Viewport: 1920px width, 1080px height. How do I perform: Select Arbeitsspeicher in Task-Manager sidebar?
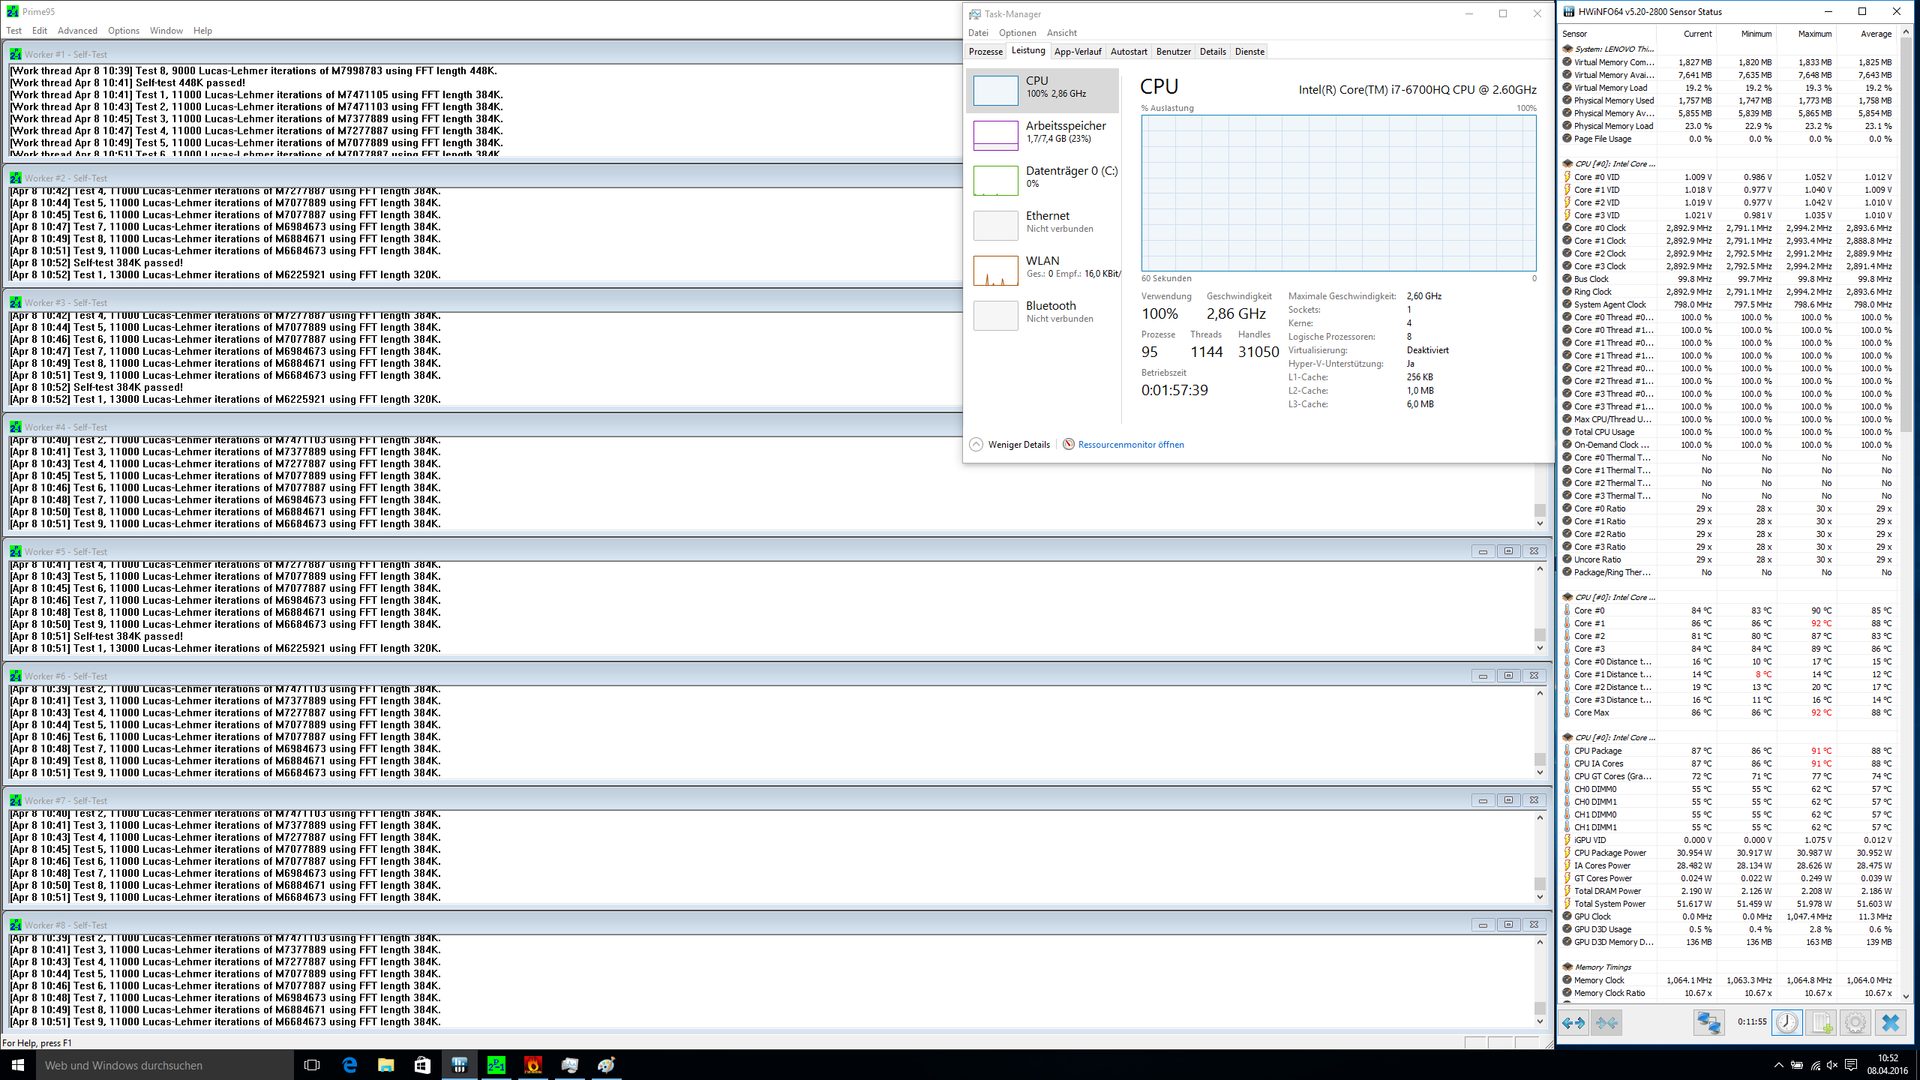[x=1043, y=134]
